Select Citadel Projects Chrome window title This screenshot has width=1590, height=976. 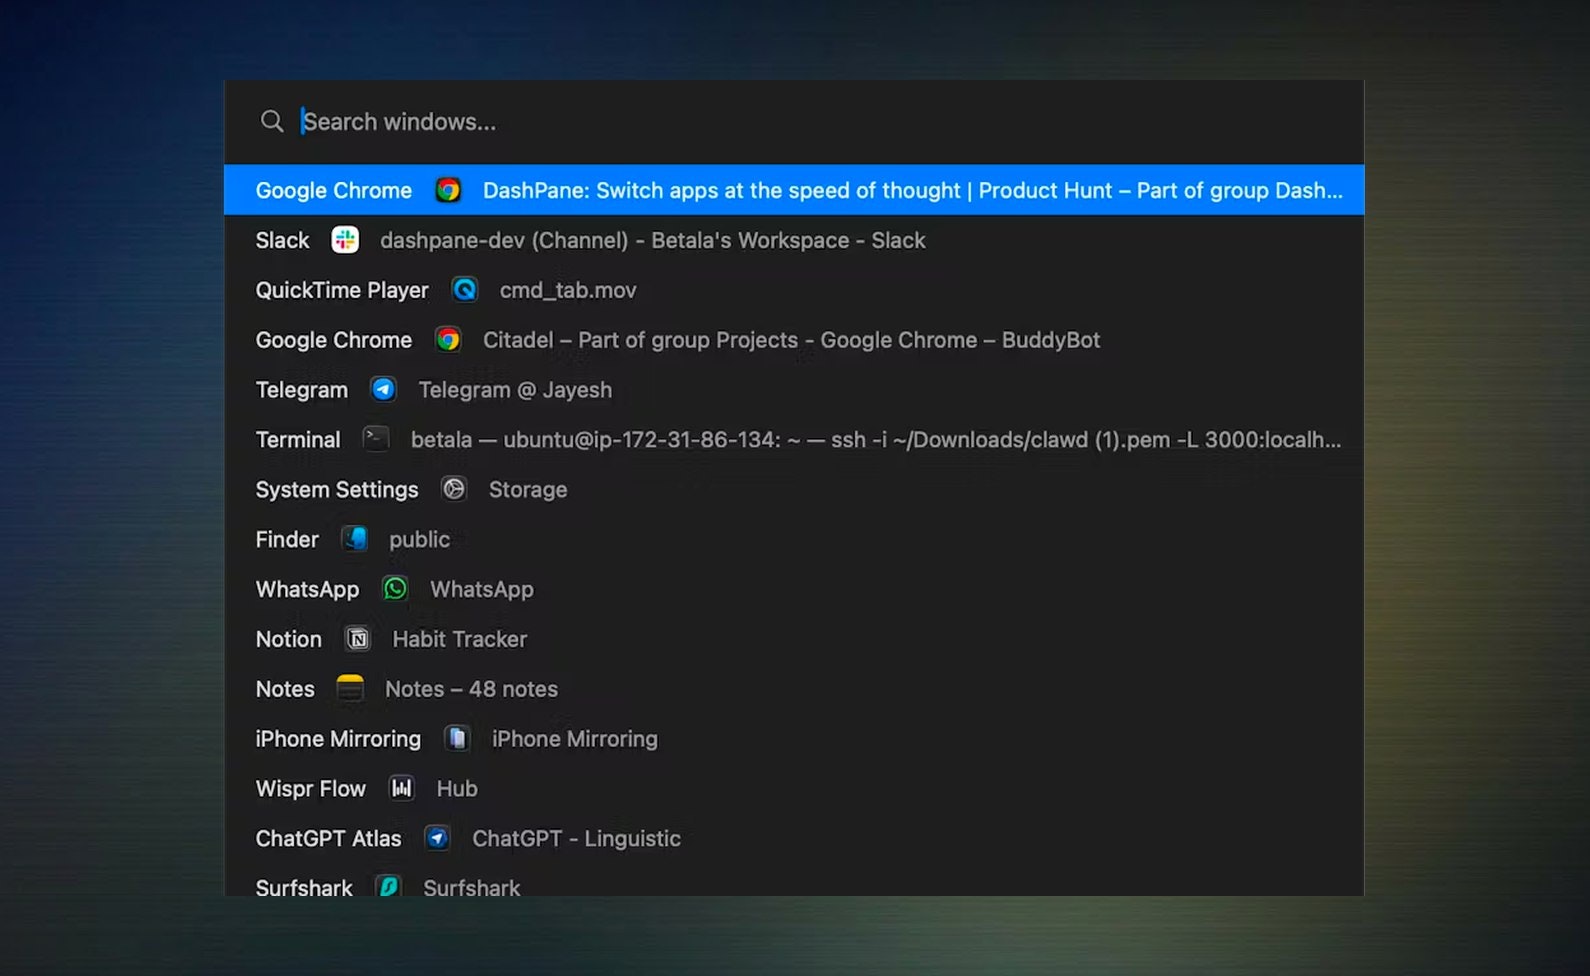click(791, 340)
